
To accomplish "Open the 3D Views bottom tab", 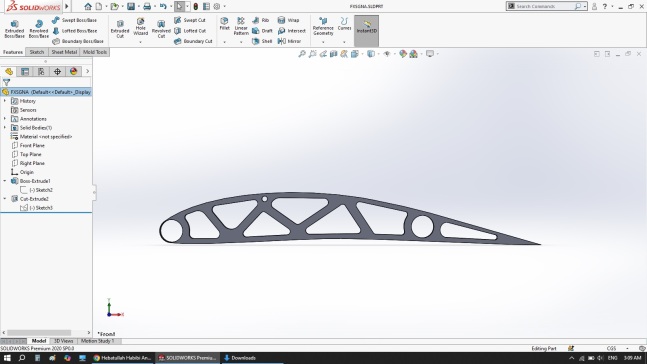I will (x=64, y=341).
